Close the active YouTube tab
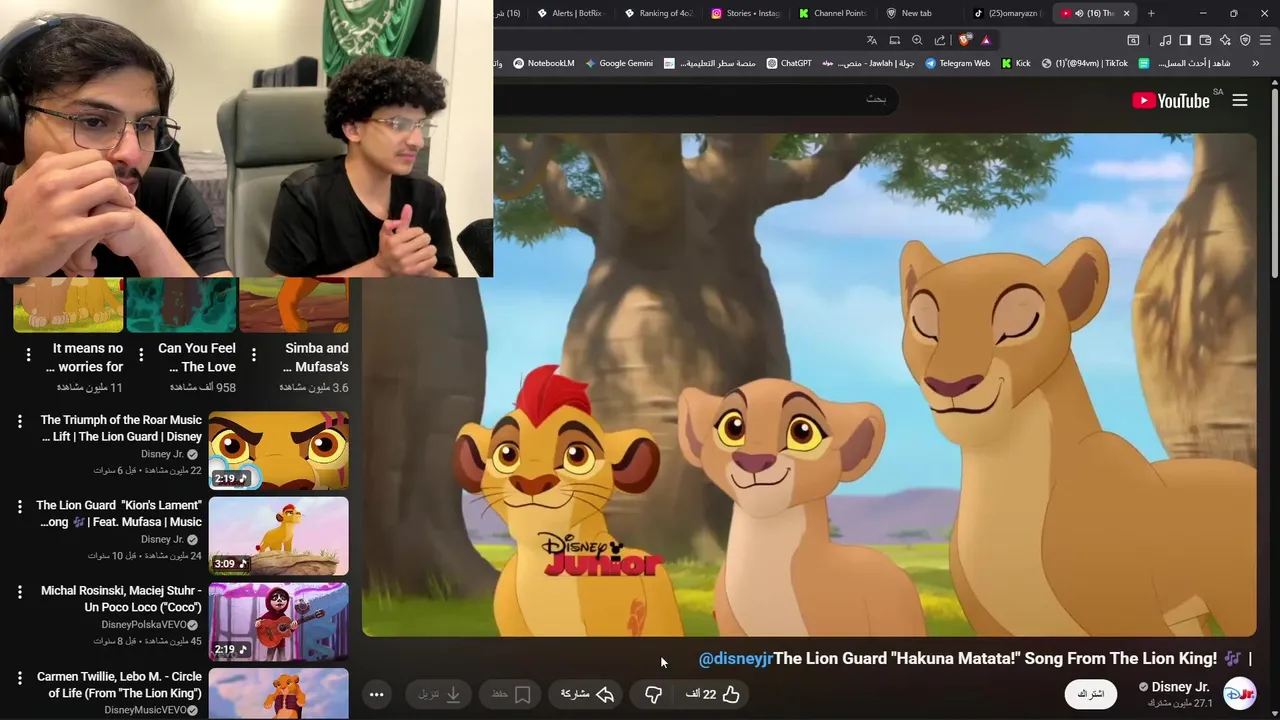1280x720 pixels. coord(1126,13)
